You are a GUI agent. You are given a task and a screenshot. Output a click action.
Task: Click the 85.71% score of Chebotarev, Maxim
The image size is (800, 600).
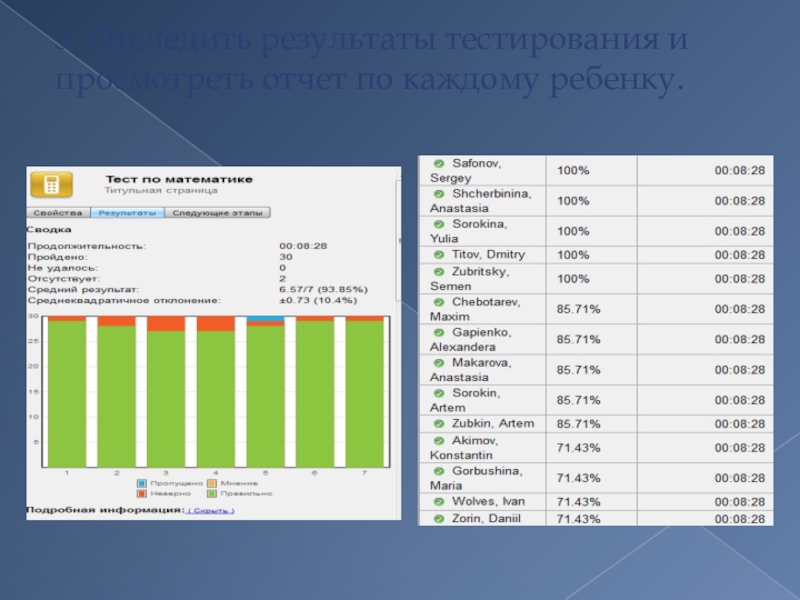(579, 309)
